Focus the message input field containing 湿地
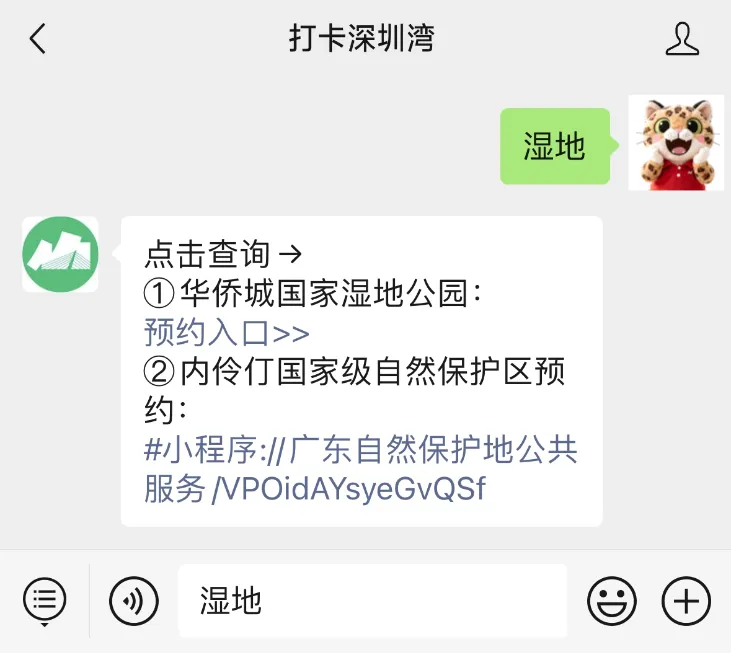731x653 pixels. click(x=372, y=600)
